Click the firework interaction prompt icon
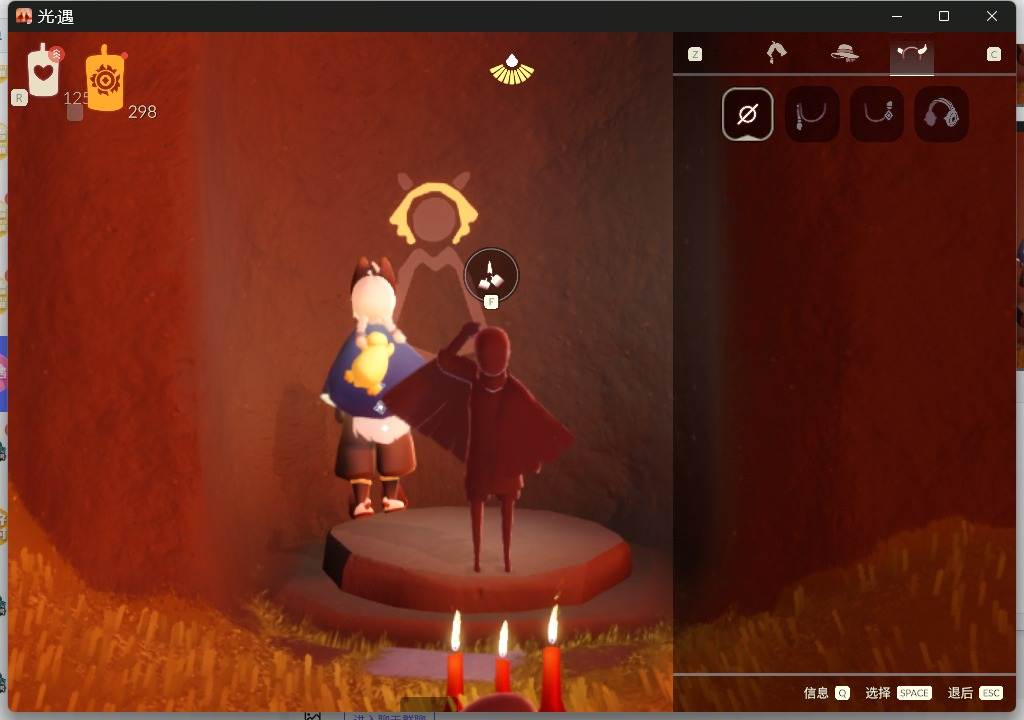The width and height of the screenshot is (1024, 720). [x=491, y=275]
